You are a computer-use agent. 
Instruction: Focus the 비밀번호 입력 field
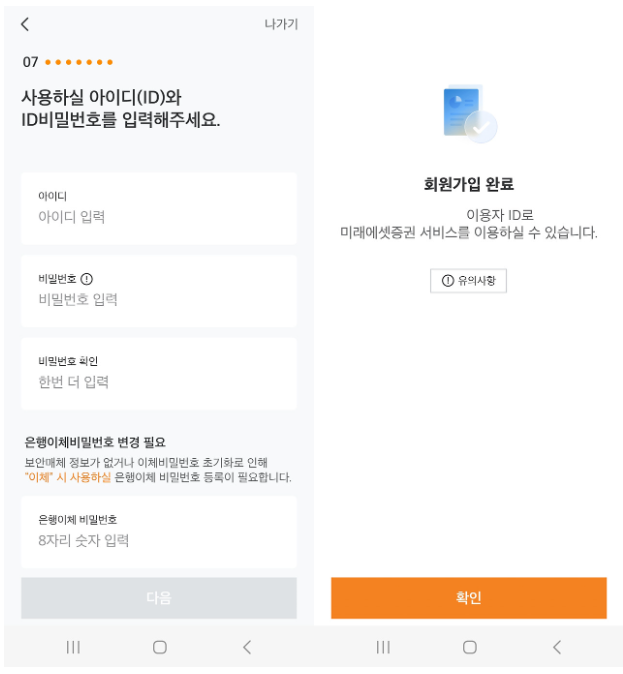[x=159, y=291]
